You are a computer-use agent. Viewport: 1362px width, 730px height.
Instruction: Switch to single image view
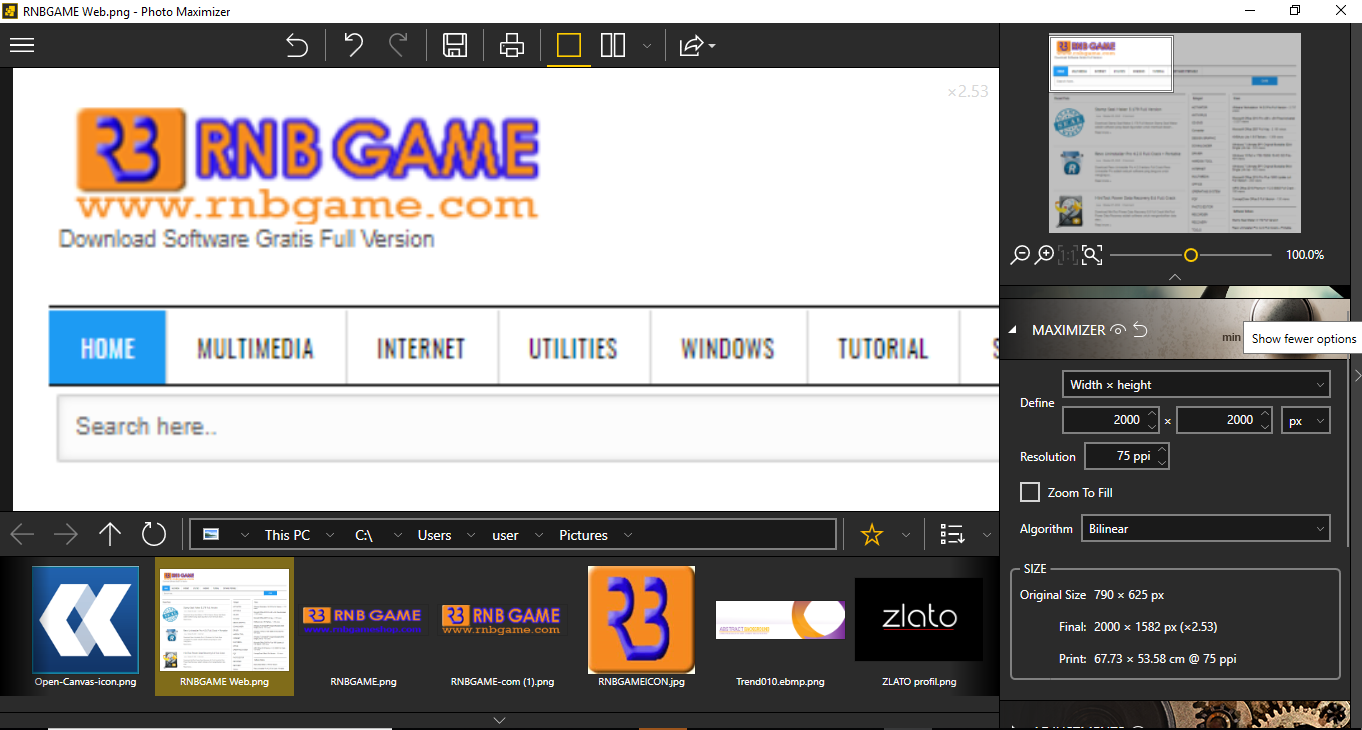tap(568, 45)
